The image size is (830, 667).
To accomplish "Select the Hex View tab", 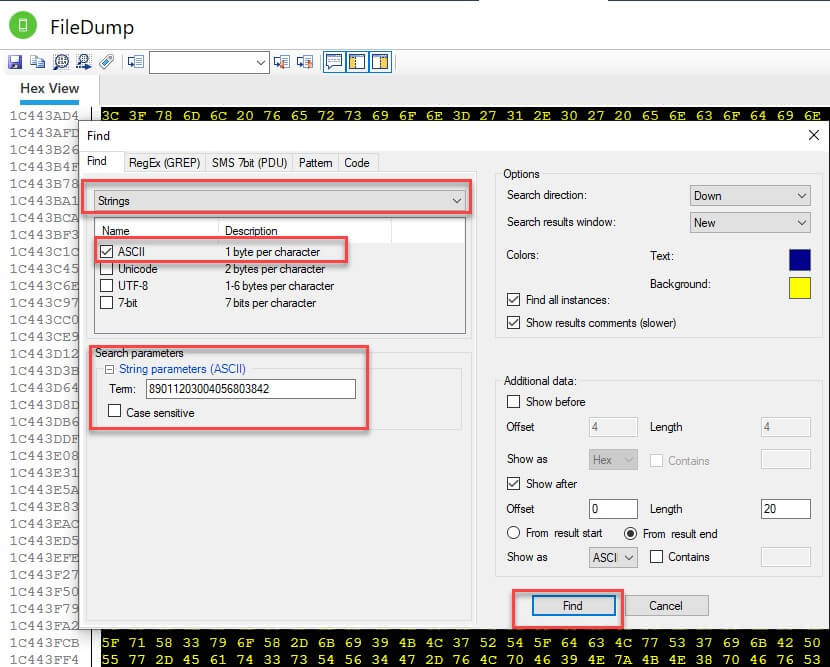I will point(50,89).
